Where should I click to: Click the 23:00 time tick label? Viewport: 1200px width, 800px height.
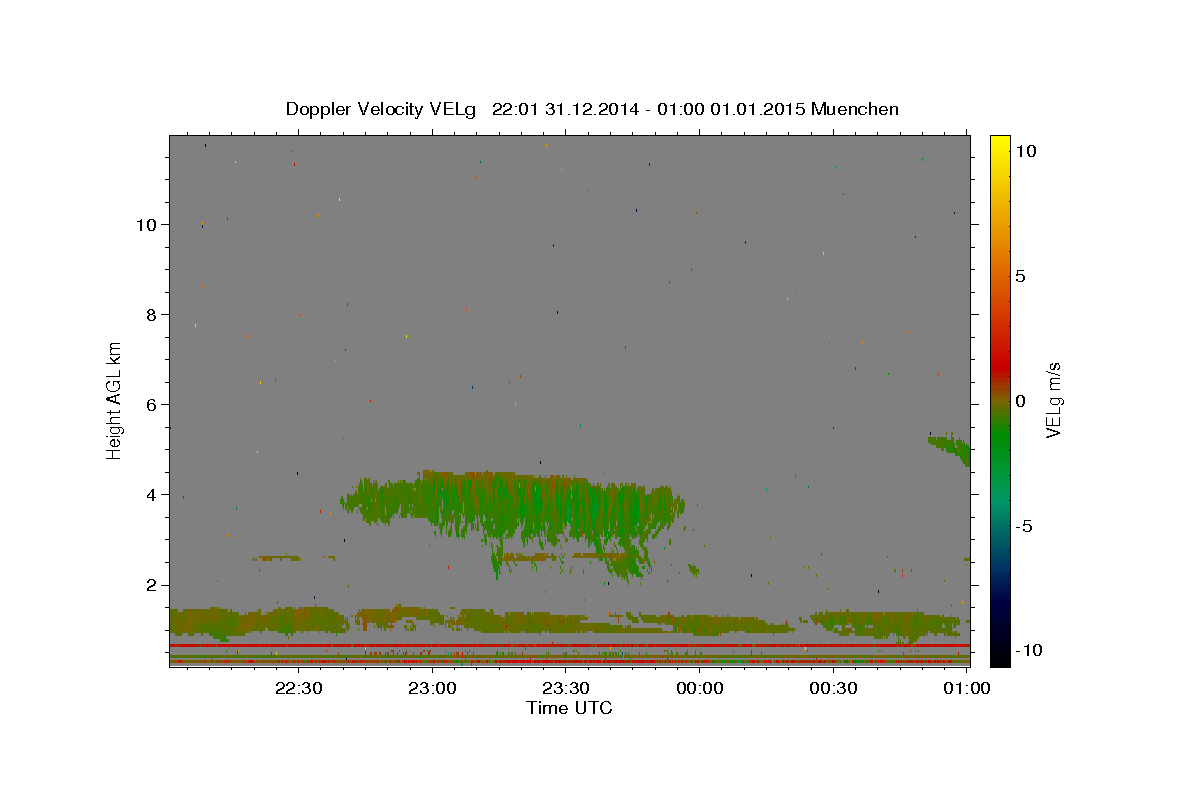[432, 689]
